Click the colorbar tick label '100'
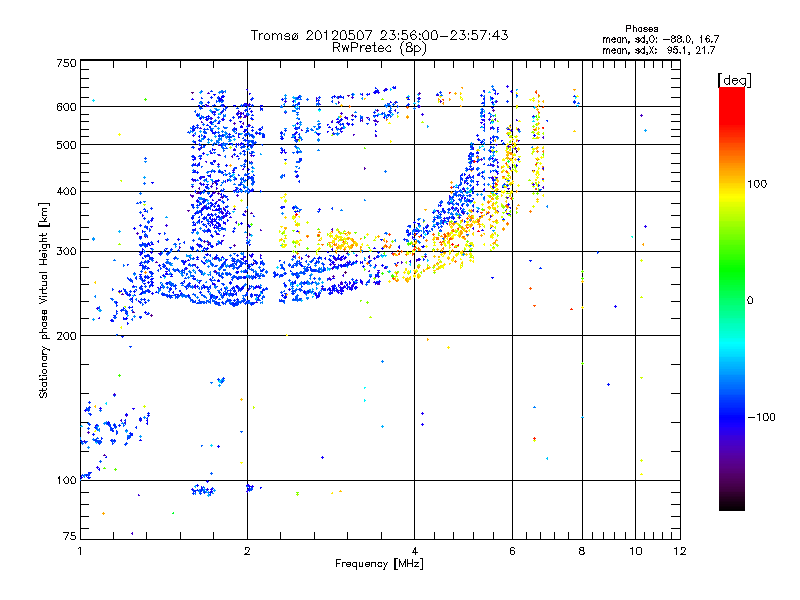 [757, 184]
